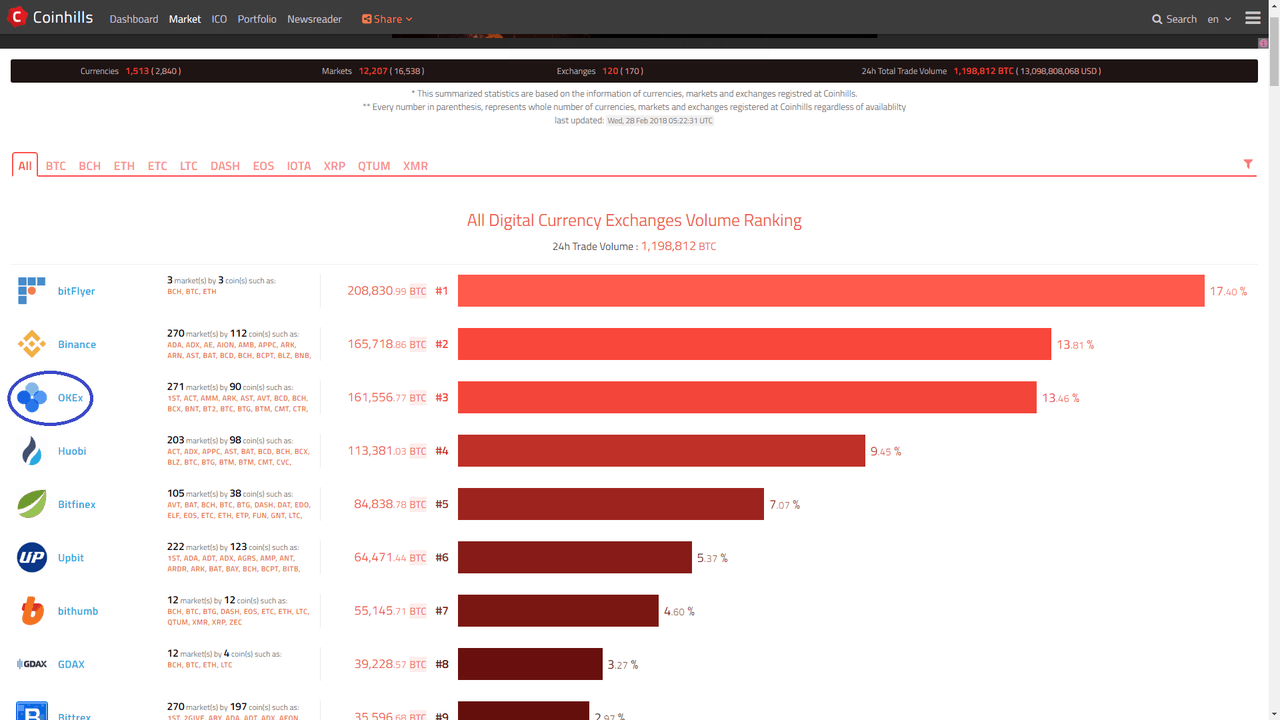The height and width of the screenshot is (720, 1280).
Task: Select the EOS currency tab
Action: click(263, 166)
